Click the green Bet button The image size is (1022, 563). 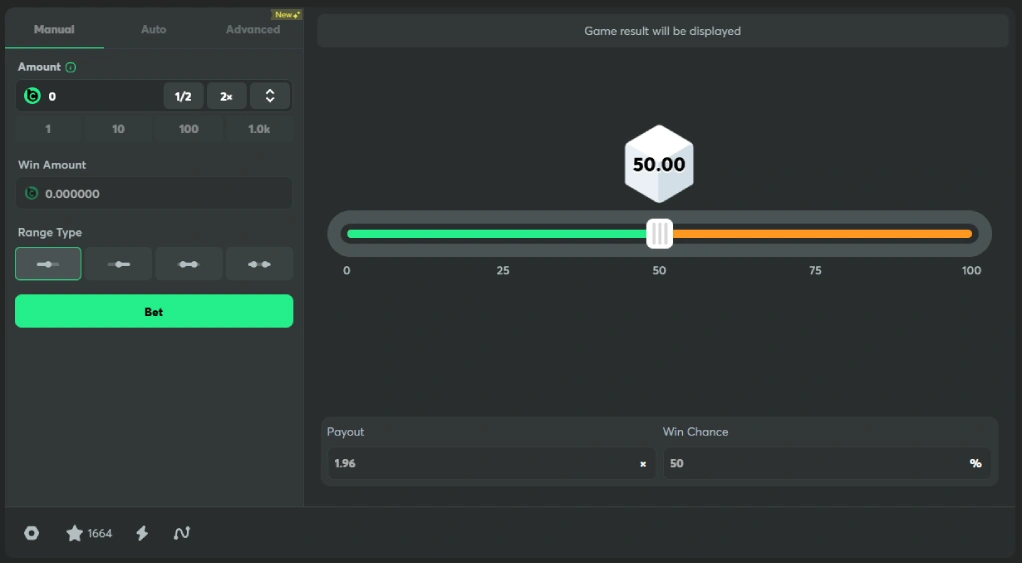[x=154, y=311]
